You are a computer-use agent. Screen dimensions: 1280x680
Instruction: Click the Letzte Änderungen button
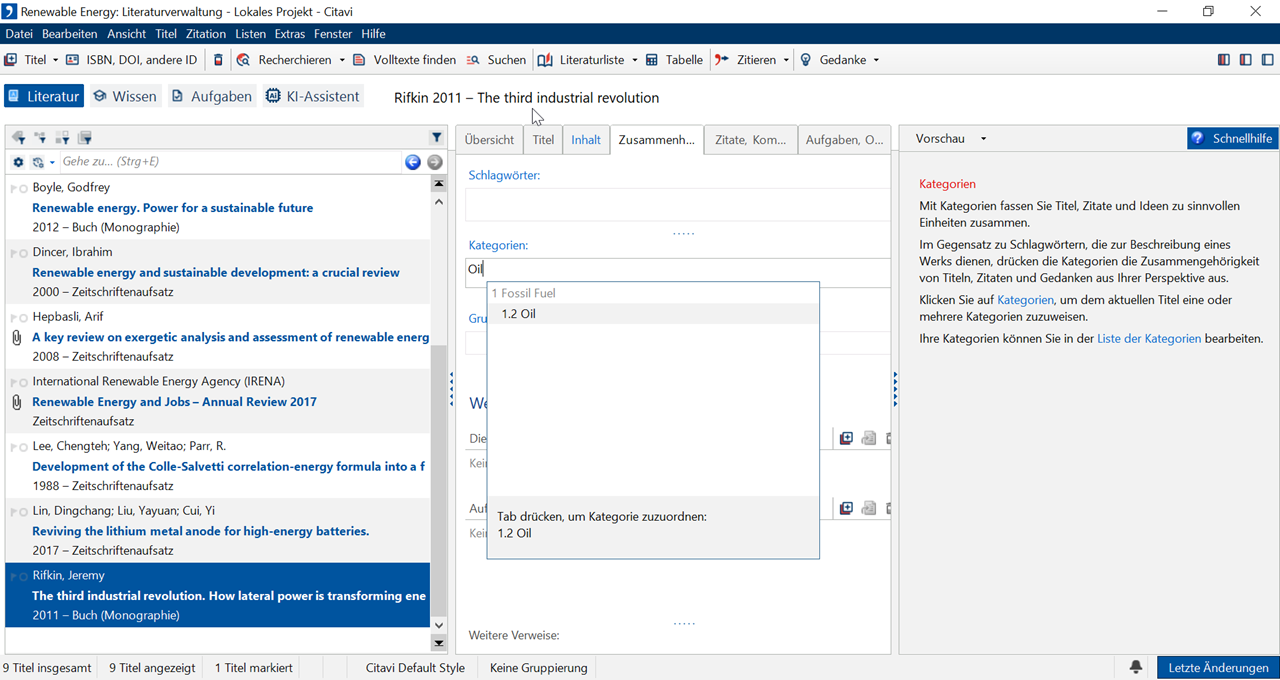[x=1217, y=667]
